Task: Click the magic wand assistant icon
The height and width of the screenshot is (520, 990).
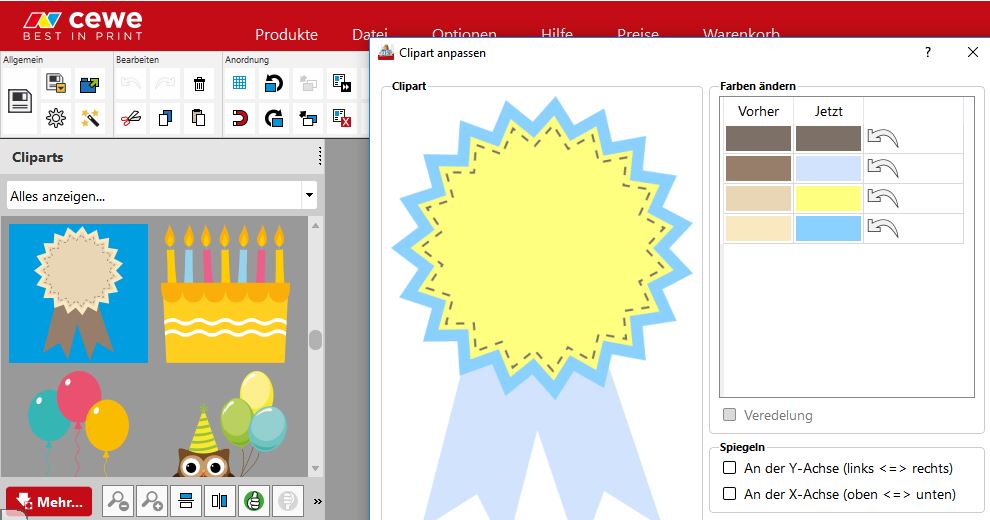Action: coord(90,118)
